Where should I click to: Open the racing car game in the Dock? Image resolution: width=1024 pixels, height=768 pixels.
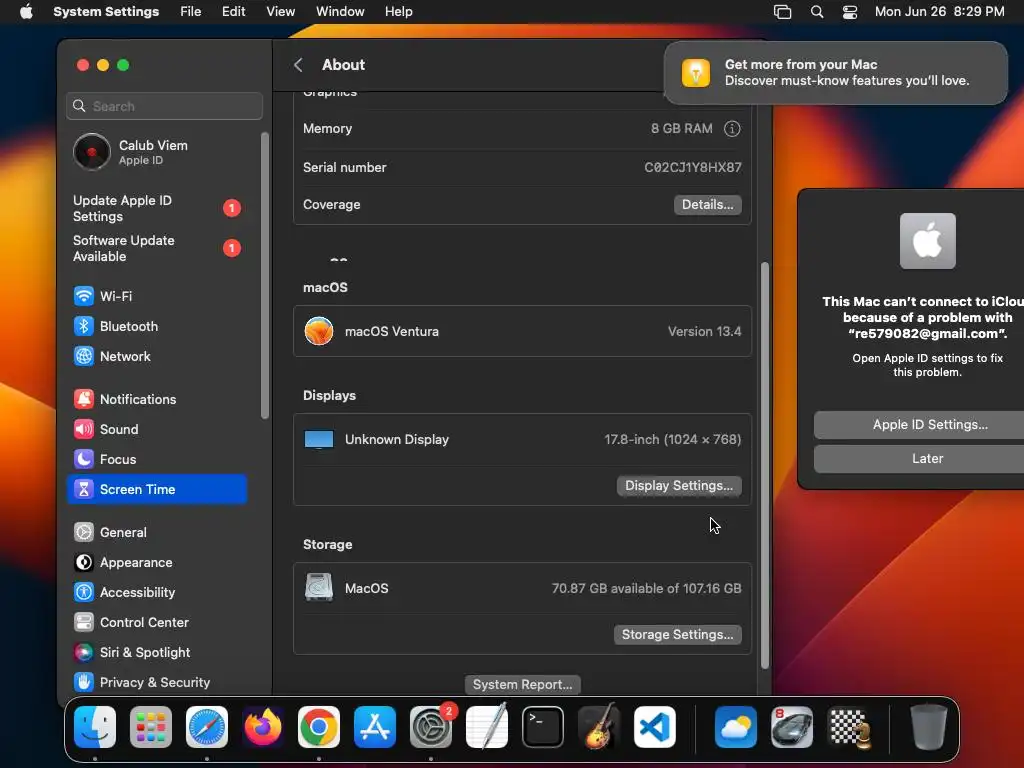[792, 727]
